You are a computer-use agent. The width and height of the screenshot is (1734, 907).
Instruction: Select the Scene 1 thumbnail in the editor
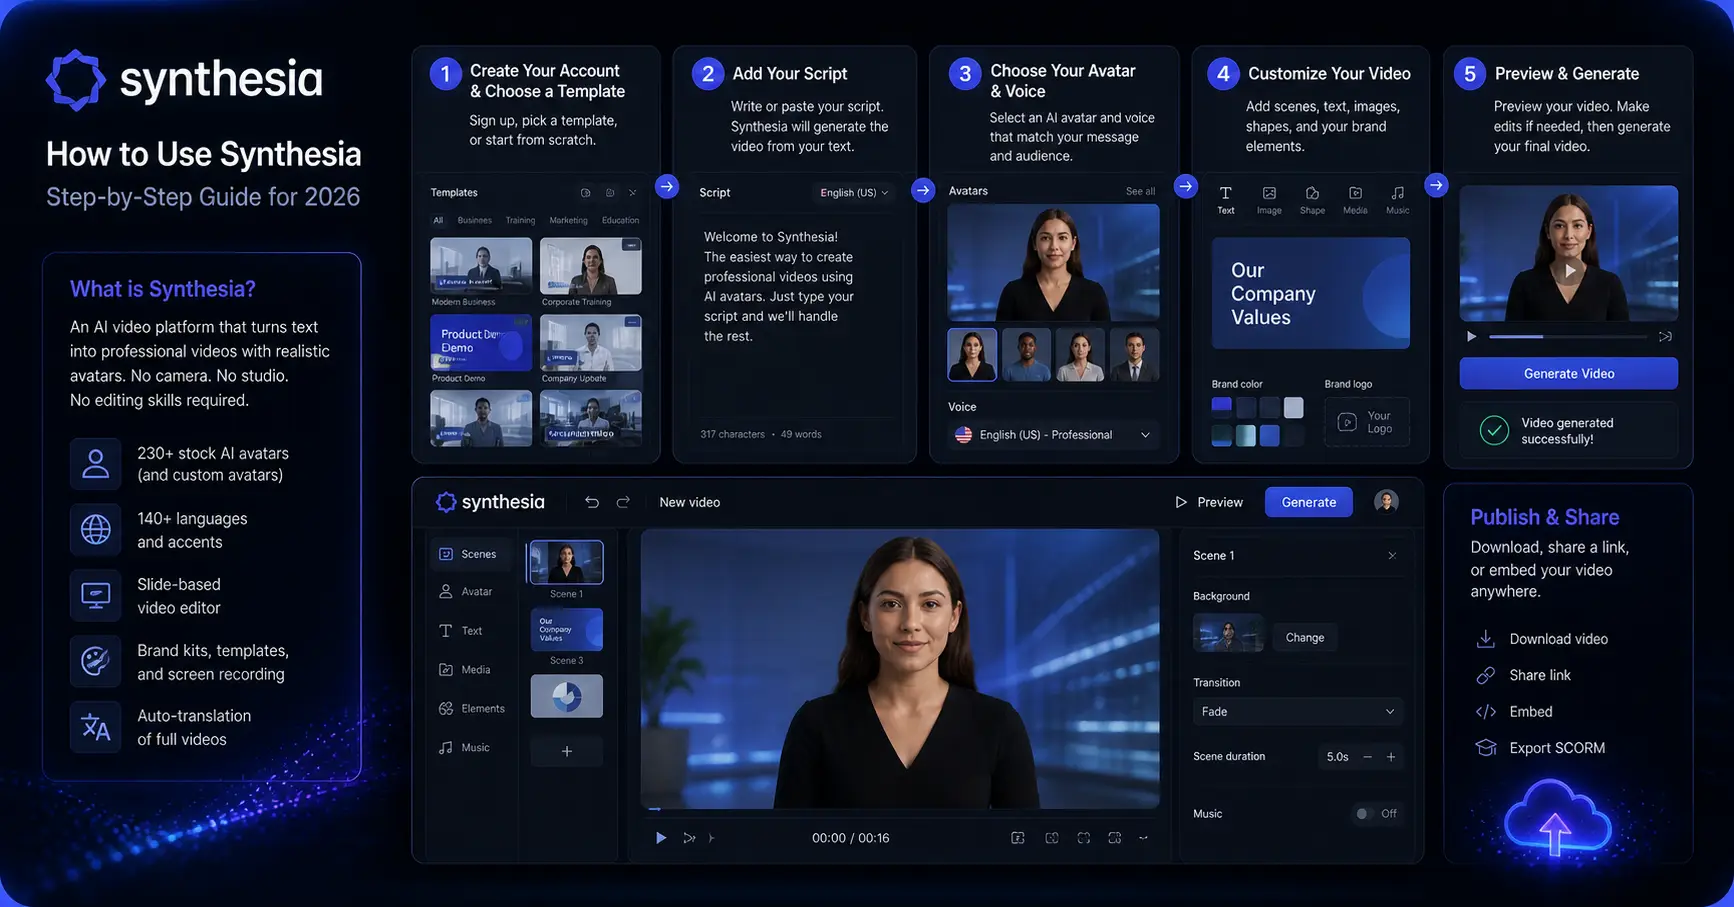pyautogui.click(x=566, y=562)
